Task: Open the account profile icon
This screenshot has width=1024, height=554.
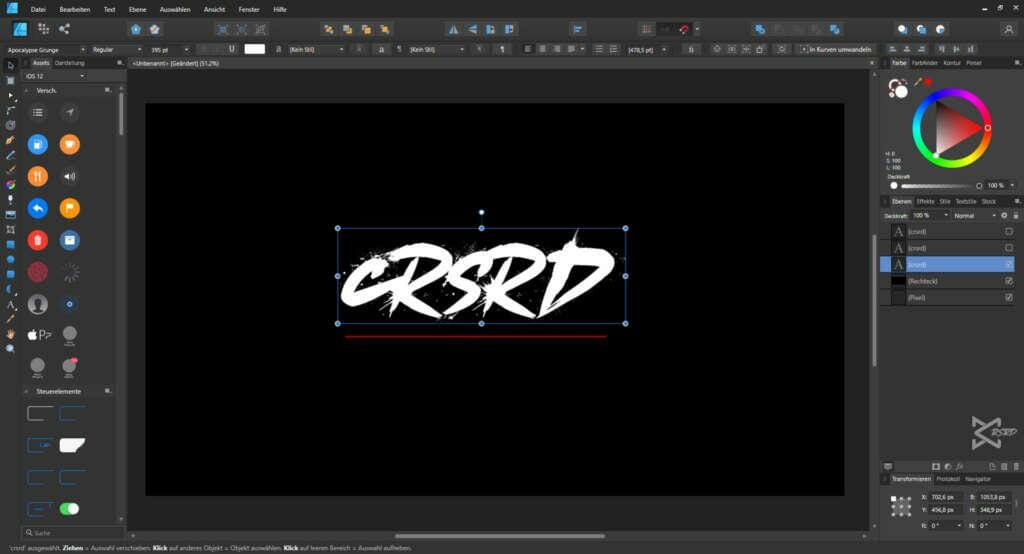Action: pos(1008,29)
